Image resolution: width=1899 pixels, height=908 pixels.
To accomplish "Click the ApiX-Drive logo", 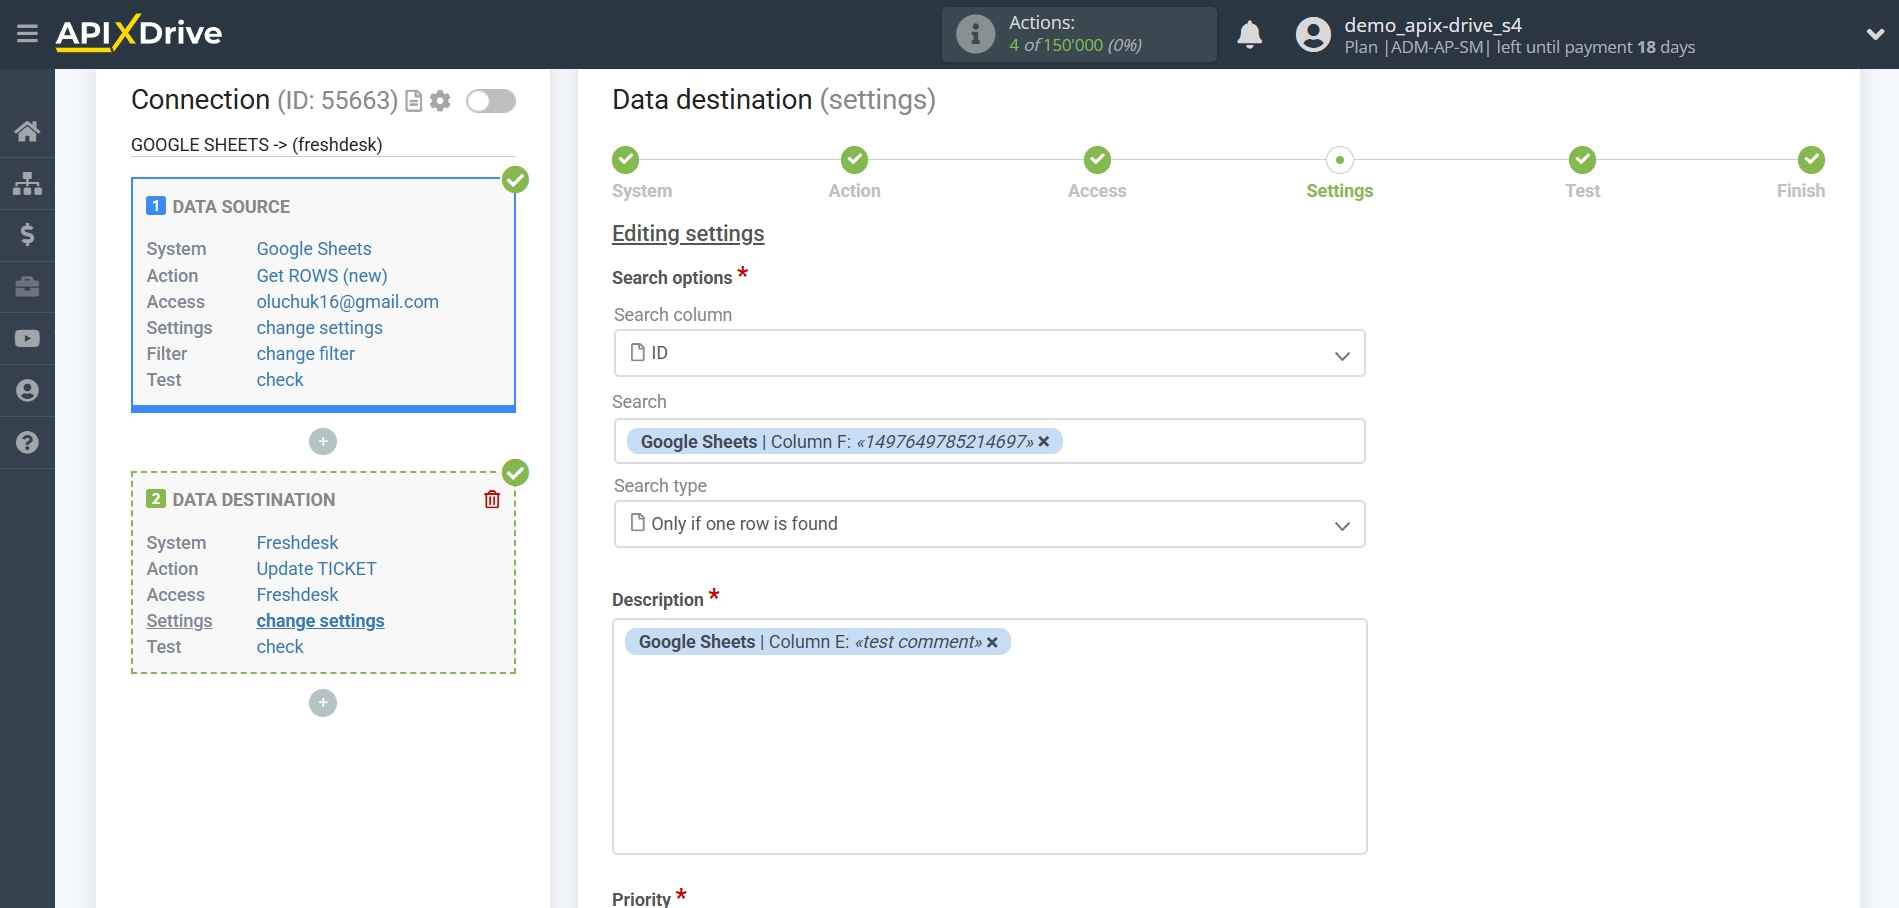I will 139,33.
